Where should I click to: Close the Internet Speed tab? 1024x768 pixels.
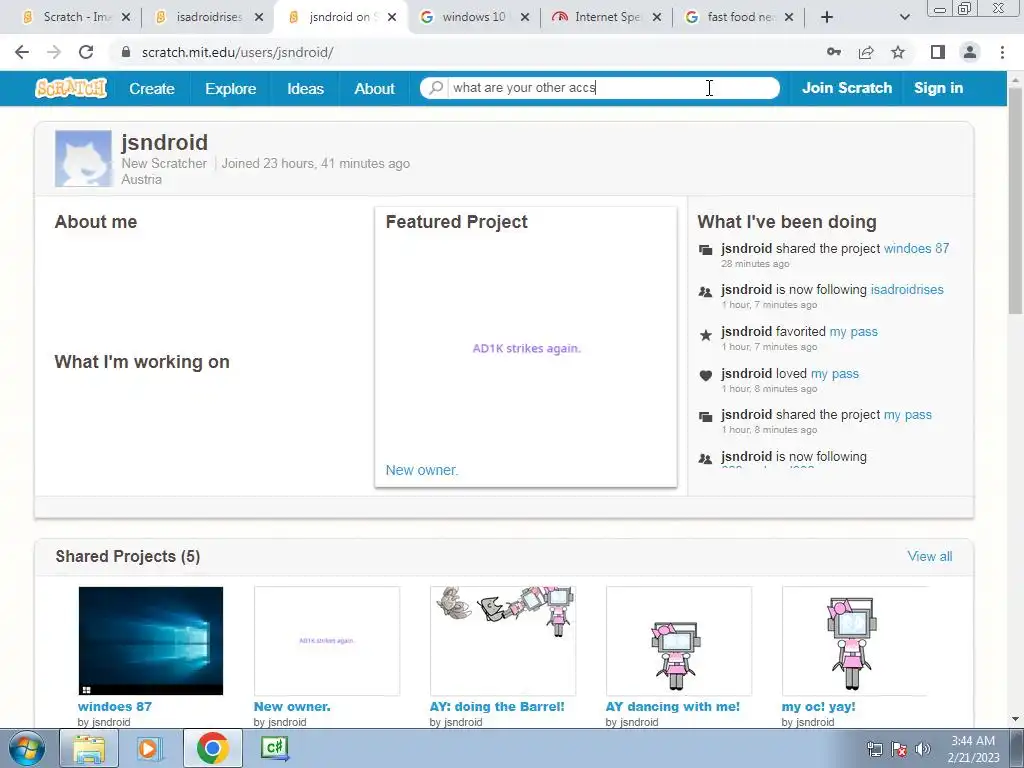point(657,17)
